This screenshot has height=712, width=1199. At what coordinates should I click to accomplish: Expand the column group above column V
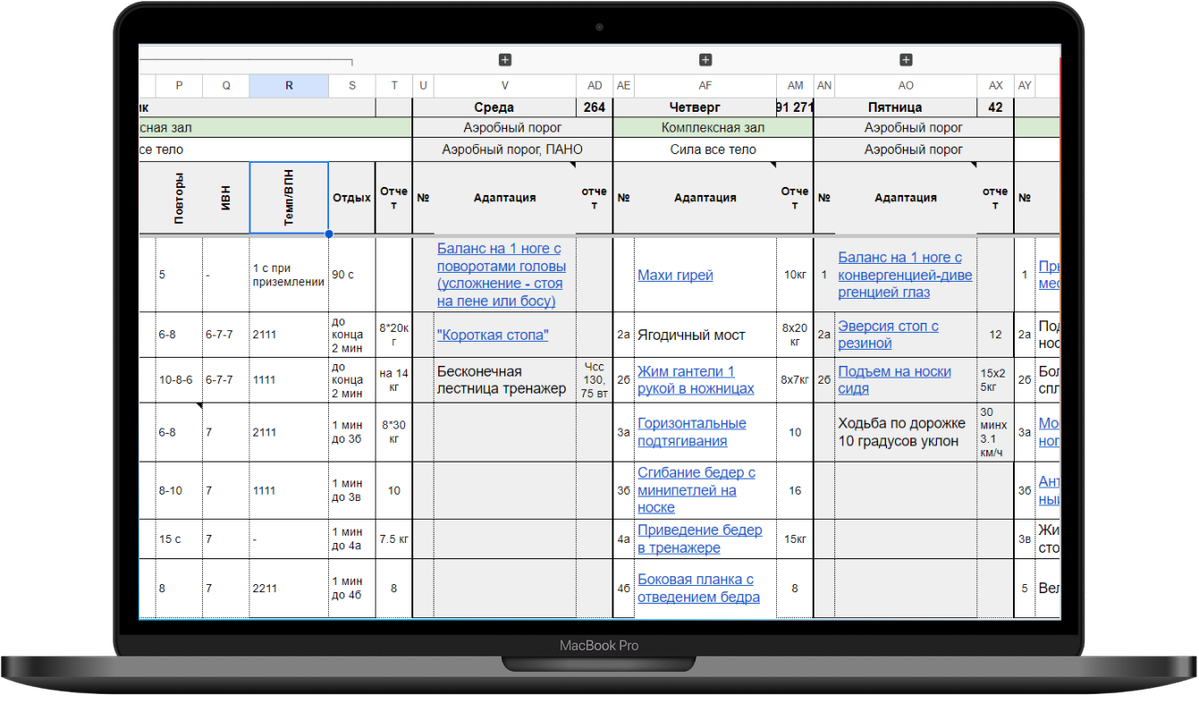(x=505, y=60)
